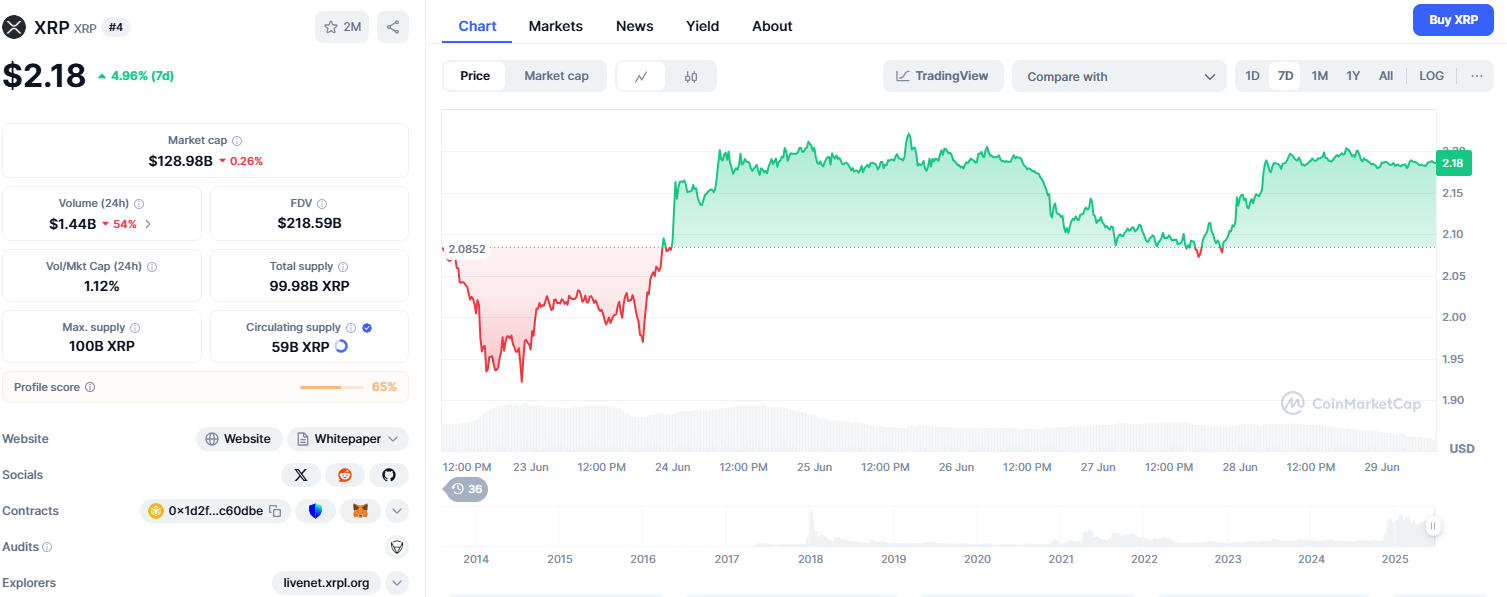This screenshot has width=1507, height=597.
Task: Switch to line chart view icon
Action: click(641, 76)
